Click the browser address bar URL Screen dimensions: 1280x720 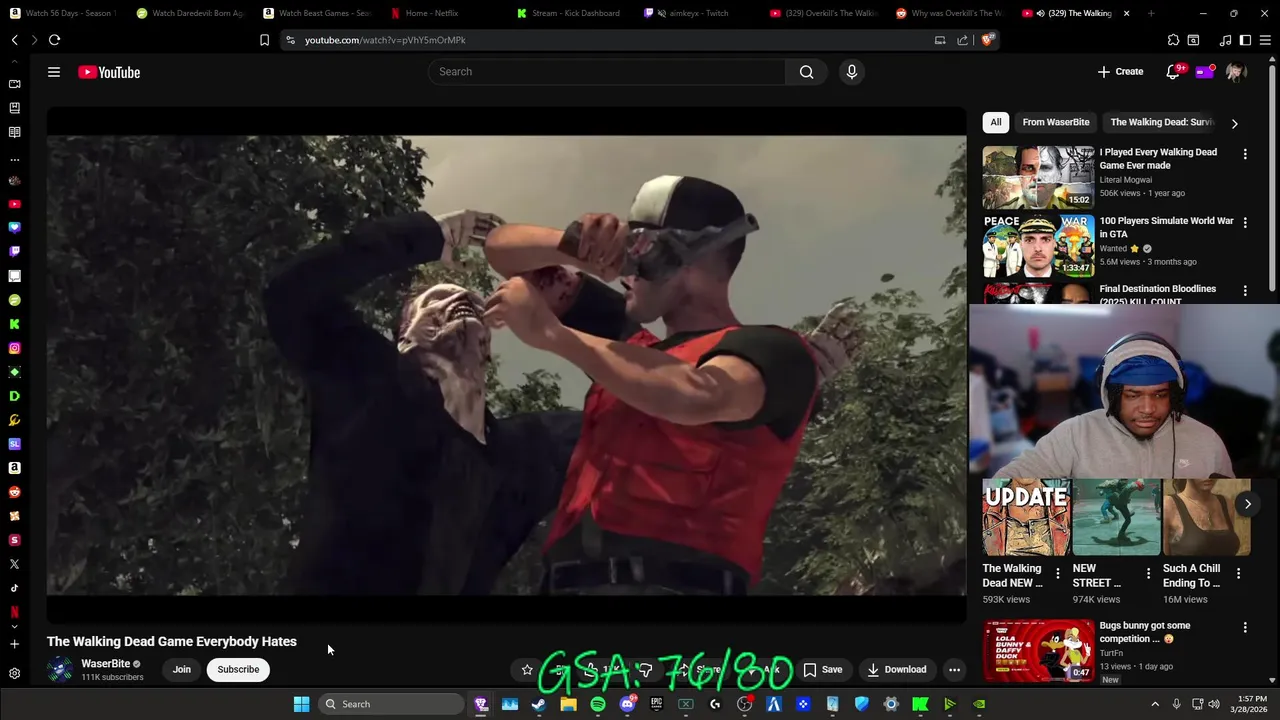coord(385,40)
